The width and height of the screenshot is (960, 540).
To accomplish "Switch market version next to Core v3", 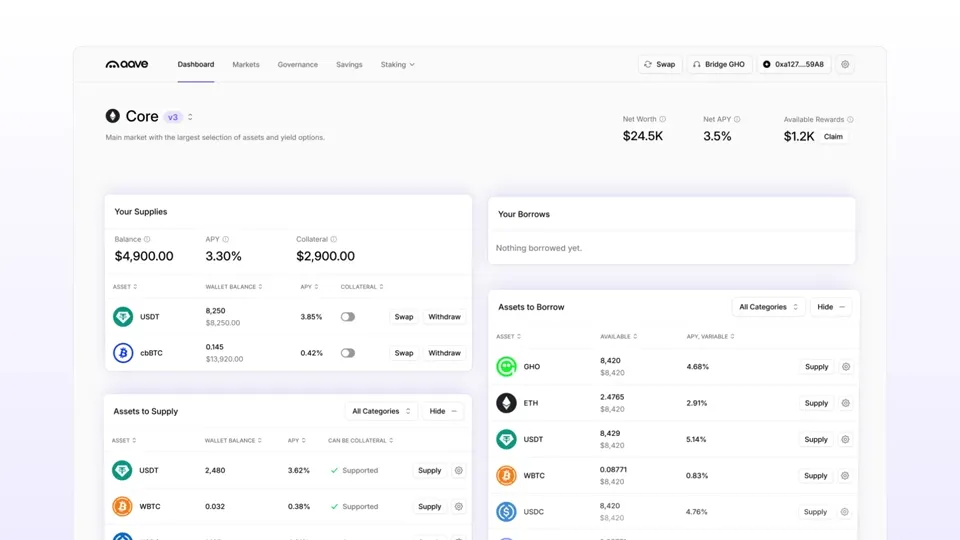I will click(x=190, y=117).
